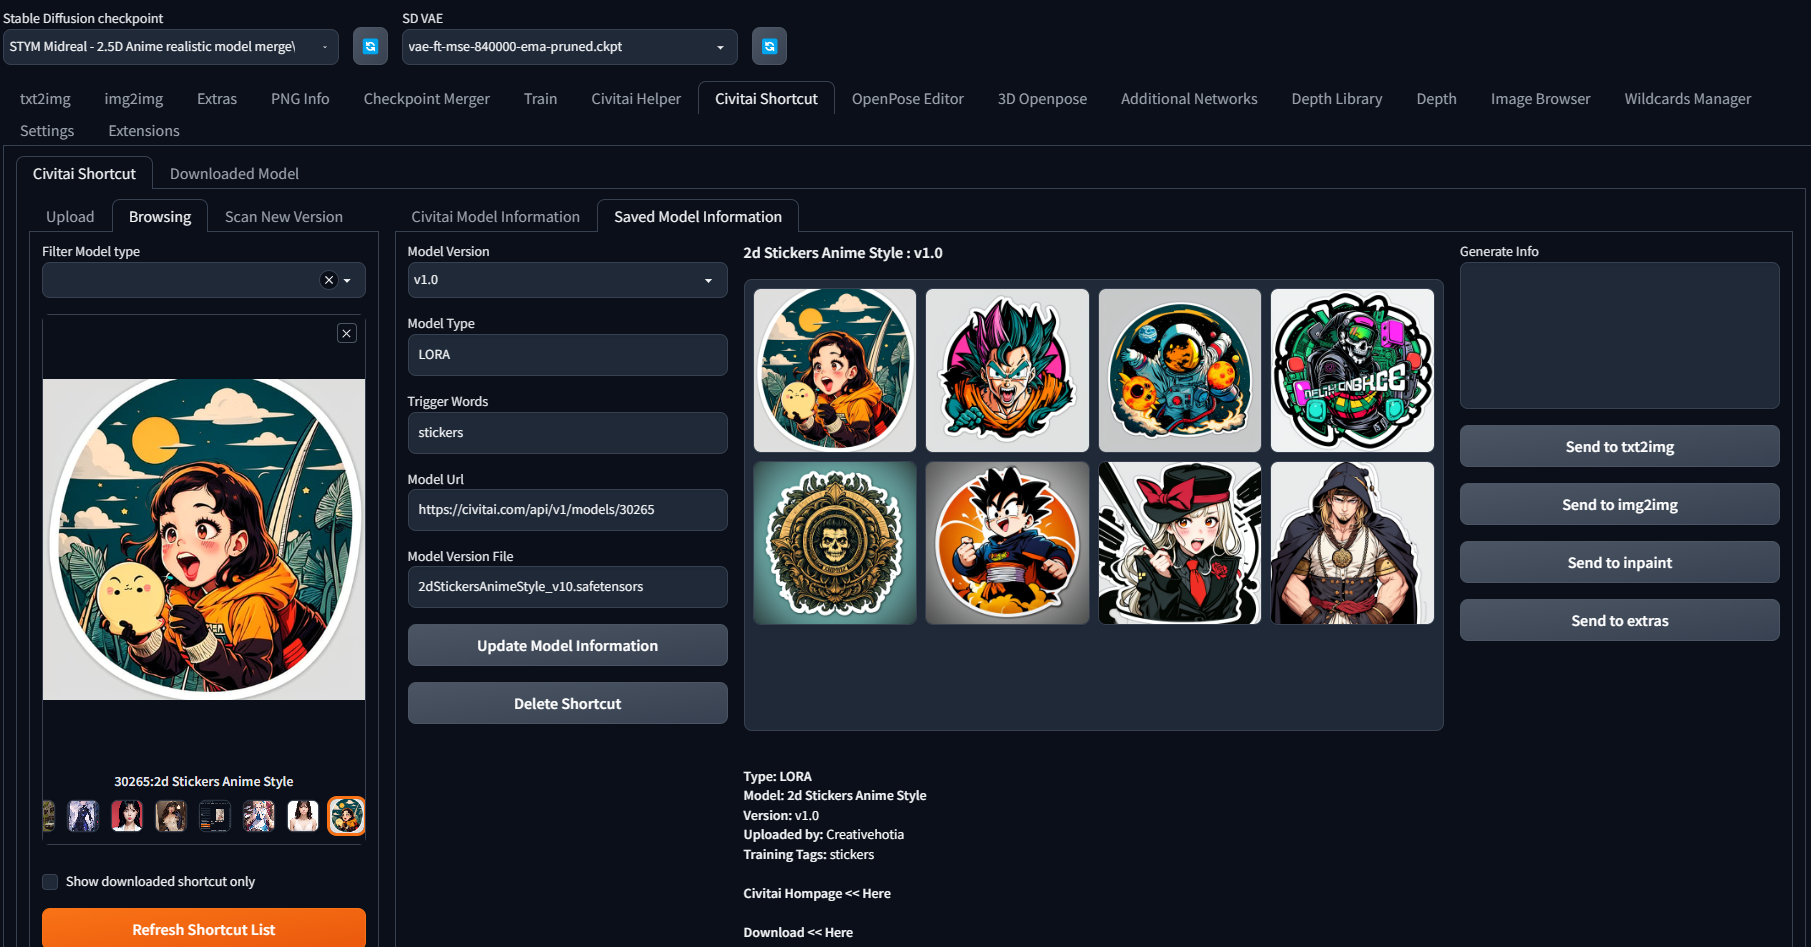Open the Civitai Helper tab

coord(636,99)
